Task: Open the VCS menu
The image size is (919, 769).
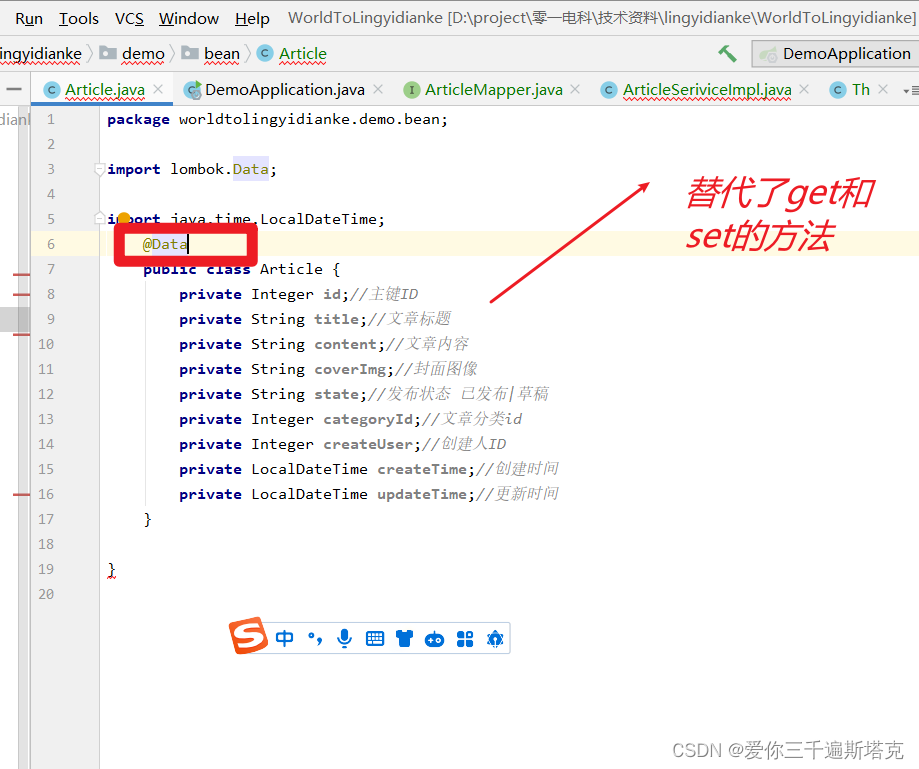Action: pyautogui.click(x=129, y=19)
